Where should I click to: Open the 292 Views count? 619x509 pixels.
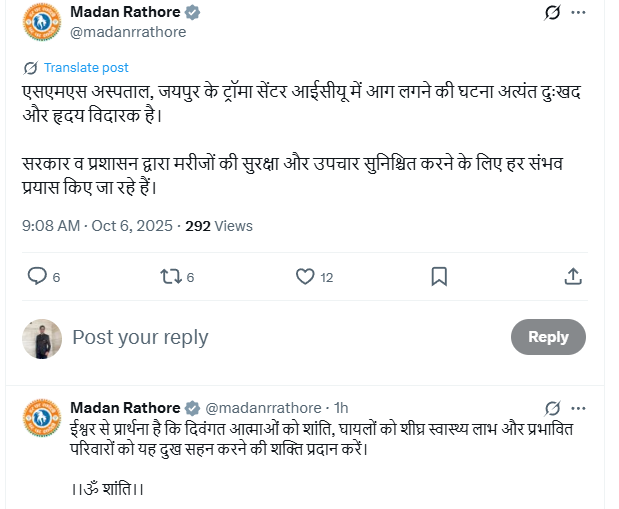click(219, 226)
